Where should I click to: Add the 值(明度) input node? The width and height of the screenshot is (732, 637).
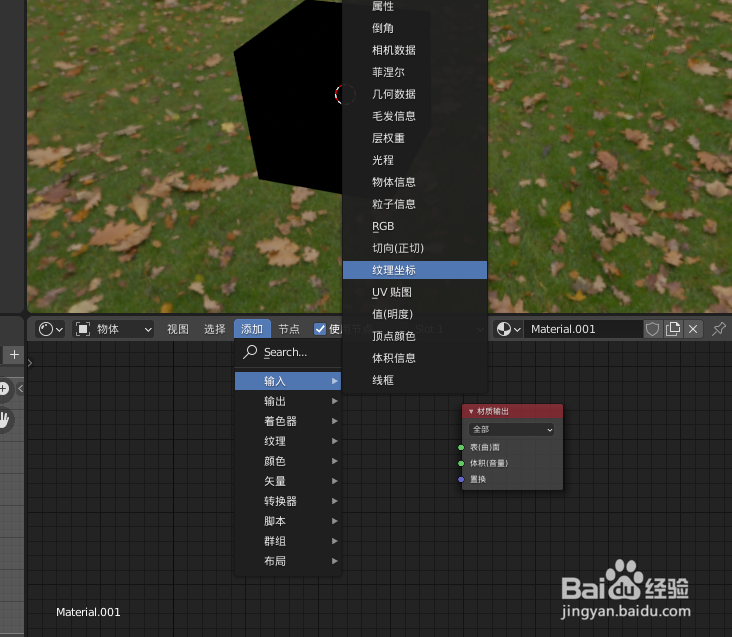(415, 315)
